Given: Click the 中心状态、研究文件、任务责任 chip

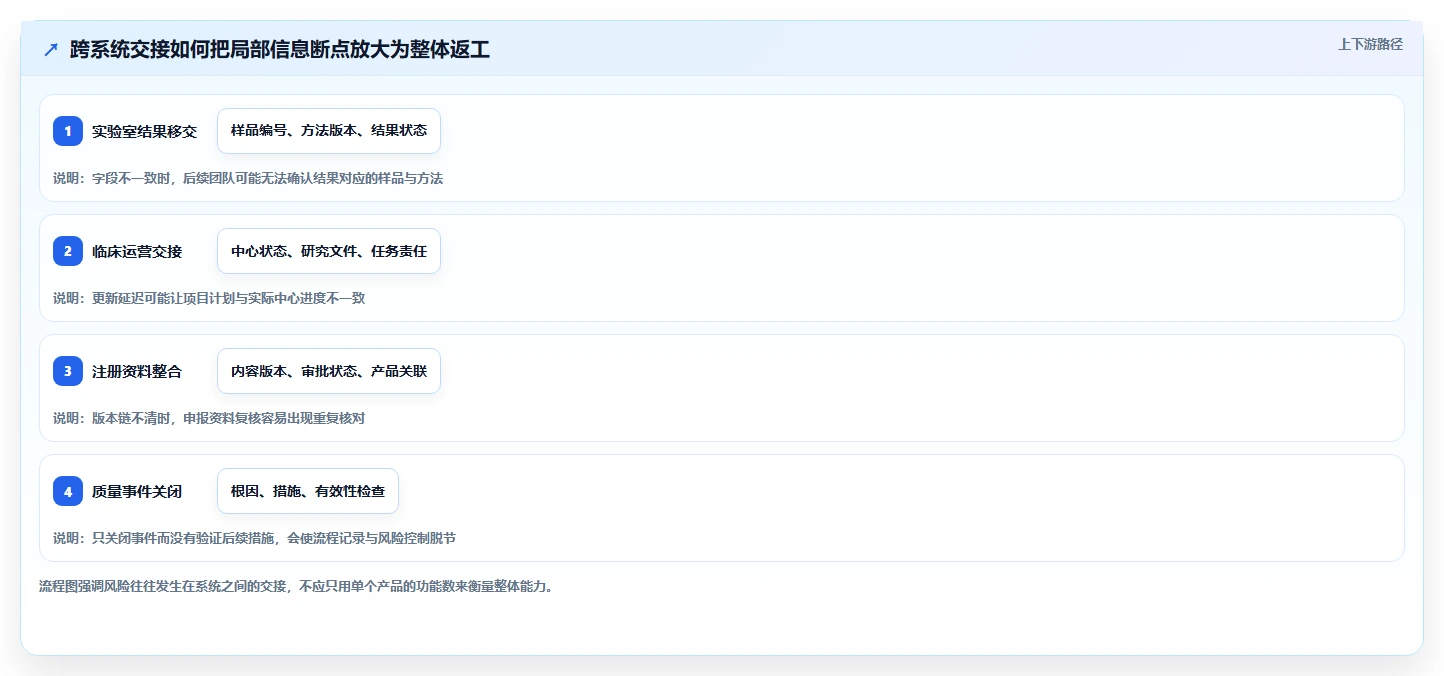Looking at the screenshot, I should [x=329, y=251].
